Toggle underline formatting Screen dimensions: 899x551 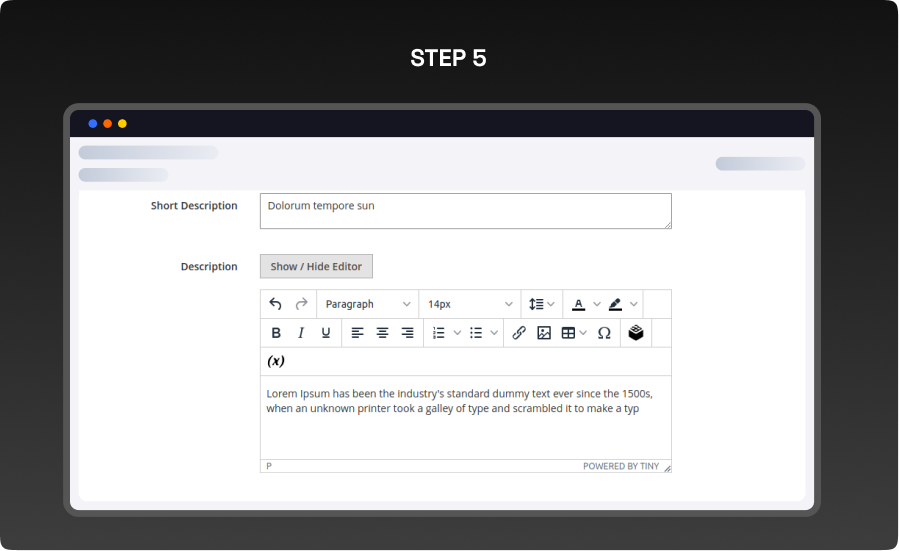pyautogui.click(x=326, y=333)
